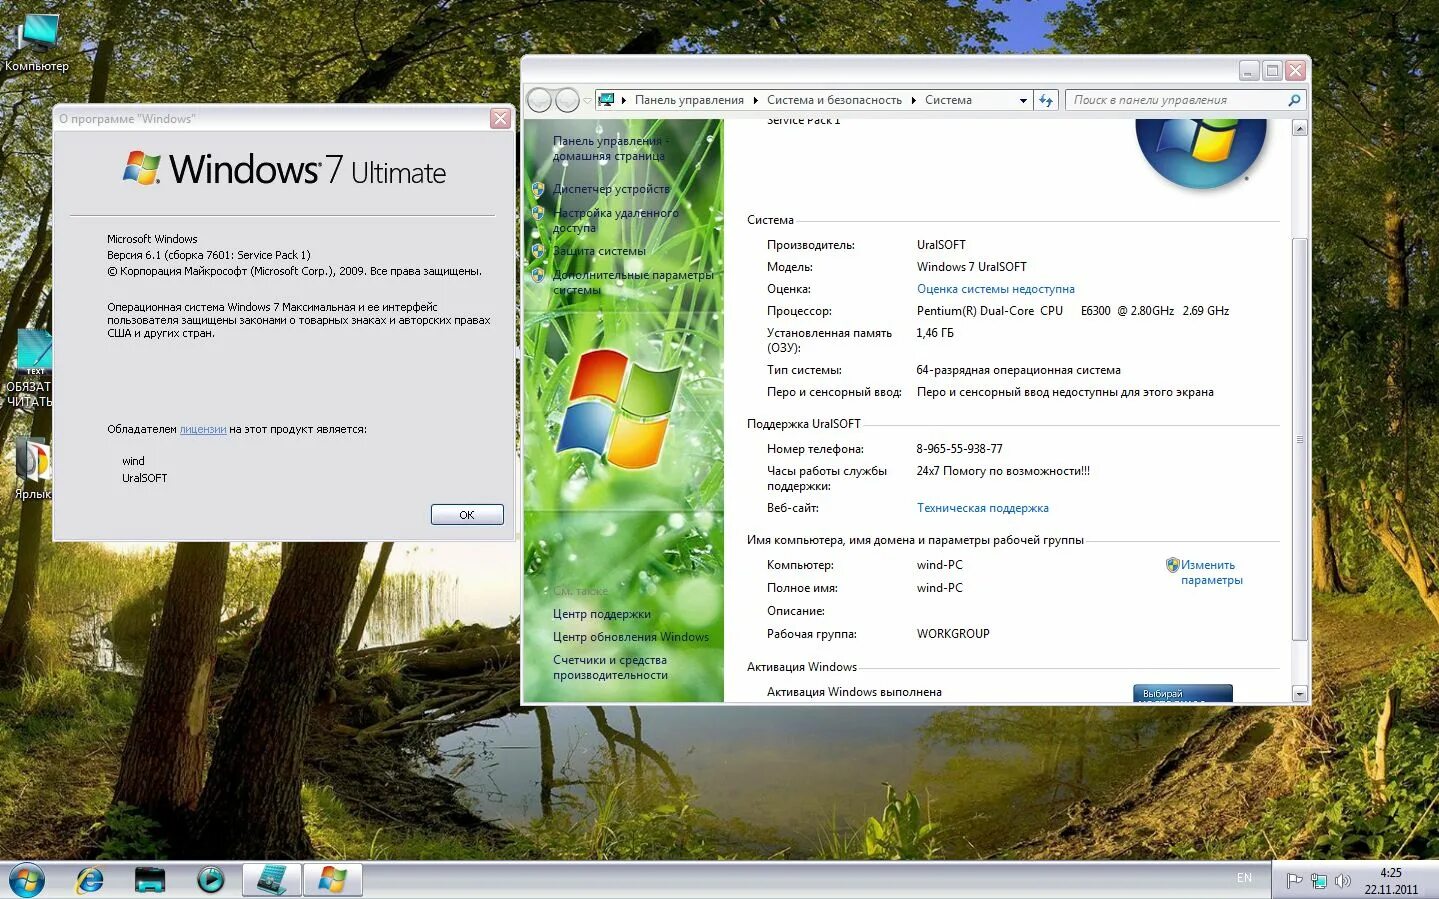Screen dimensions: 1439x899
Task: Select the Ярлык desktop shortcut icon
Action: 32,468
